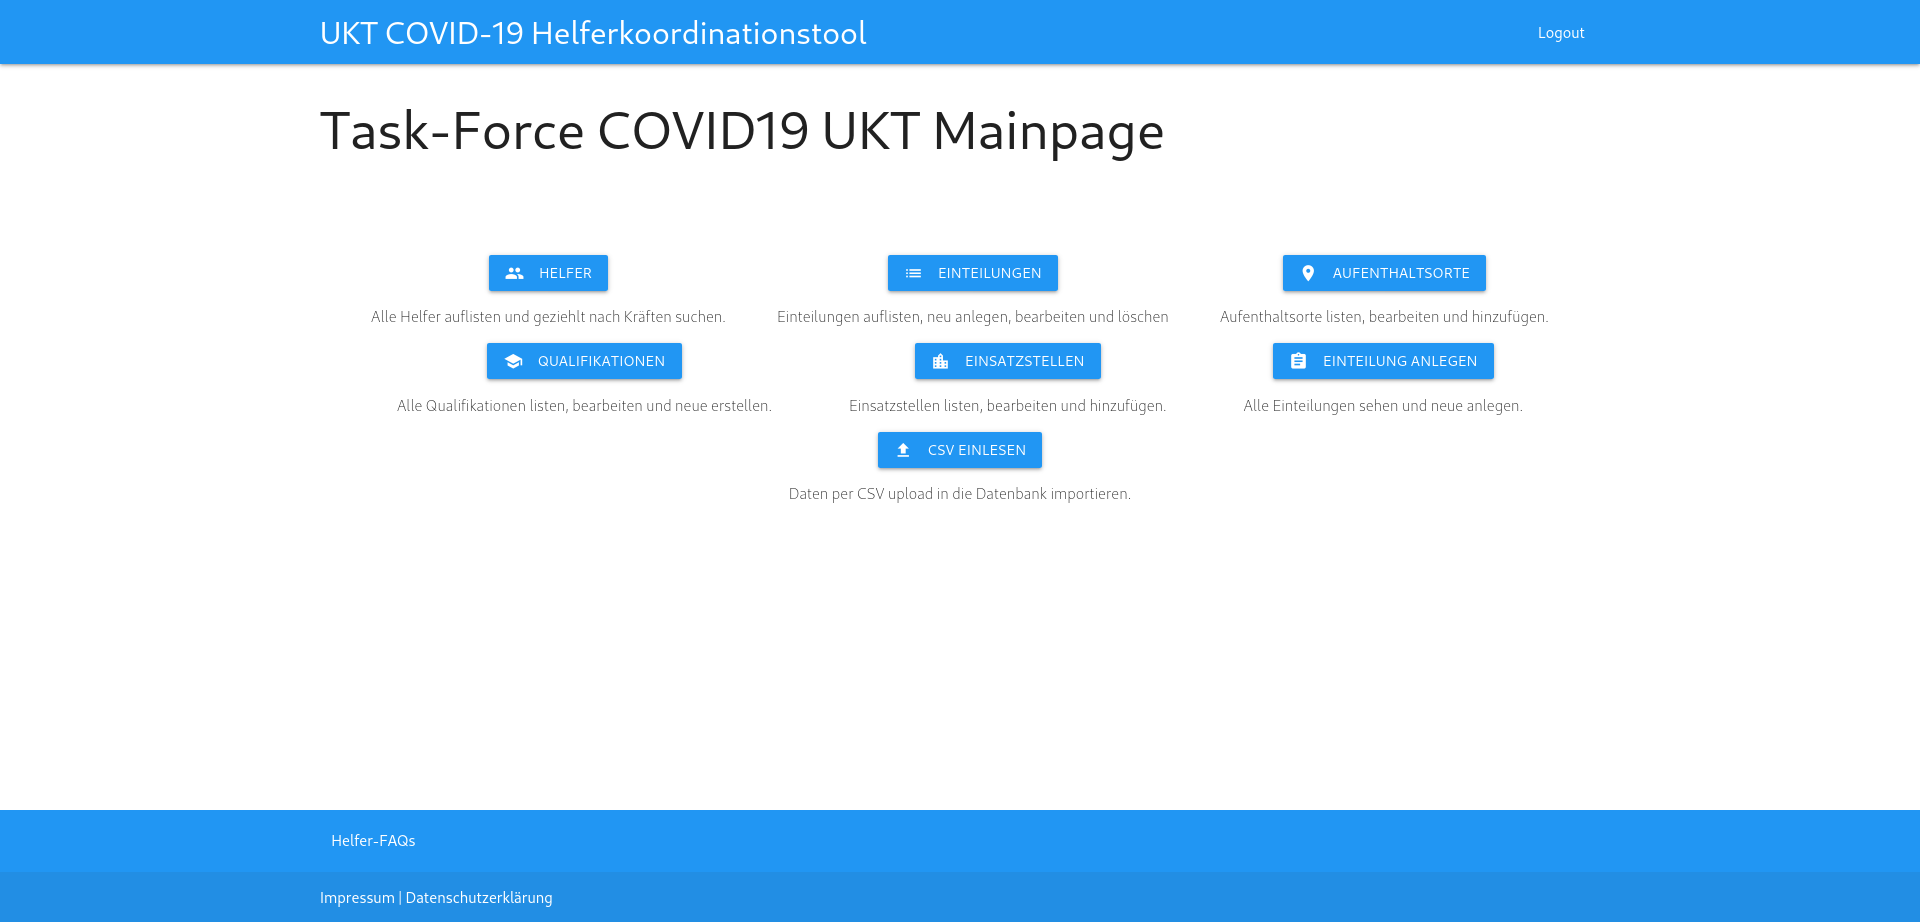The height and width of the screenshot is (922, 1920).
Task: Open QUALIFIKATIONEN label
Action: click(601, 361)
